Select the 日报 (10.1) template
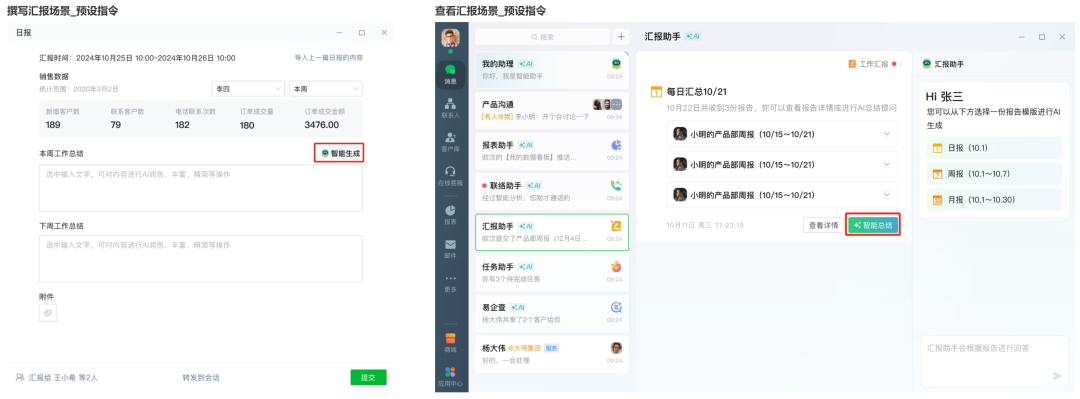Viewport: 1080px width, 399px height. (x=994, y=148)
